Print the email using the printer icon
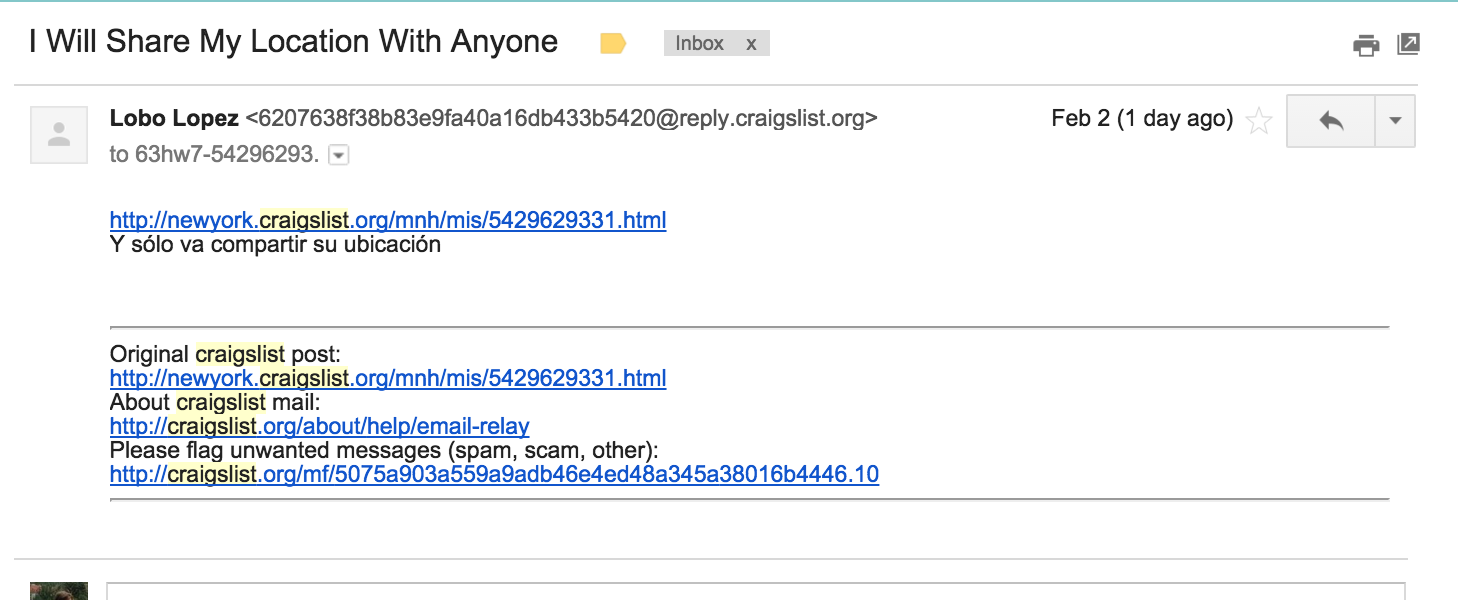This screenshot has height=600, width=1458. [x=1366, y=45]
